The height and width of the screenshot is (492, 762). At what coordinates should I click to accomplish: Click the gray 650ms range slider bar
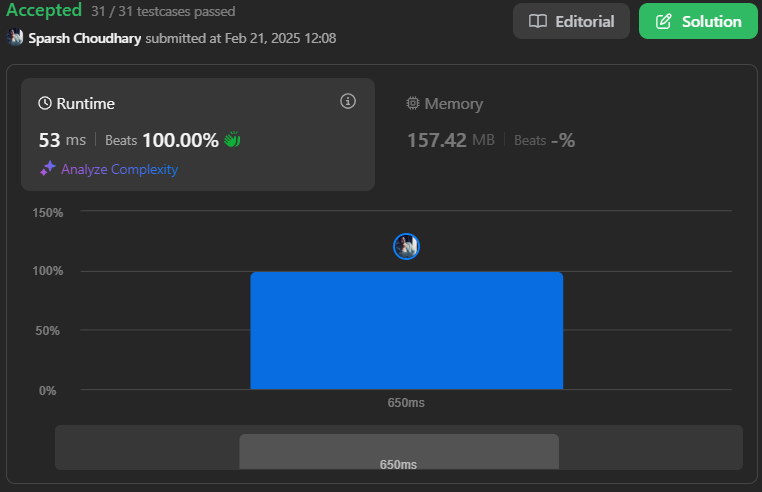click(x=399, y=452)
